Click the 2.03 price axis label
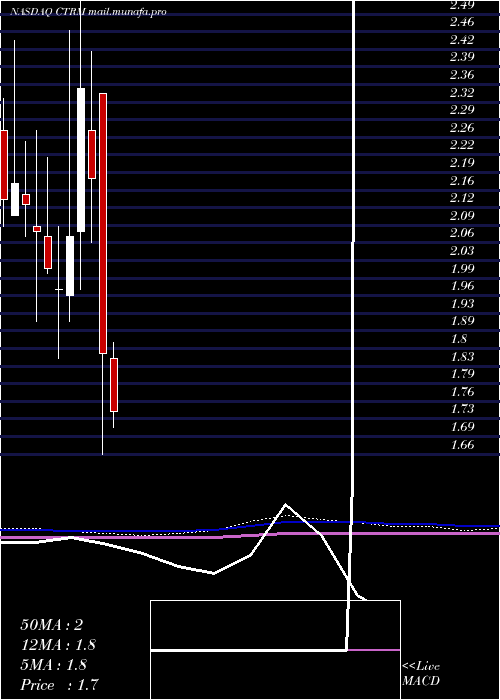This screenshot has width=500, height=700. pyautogui.click(x=462, y=250)
